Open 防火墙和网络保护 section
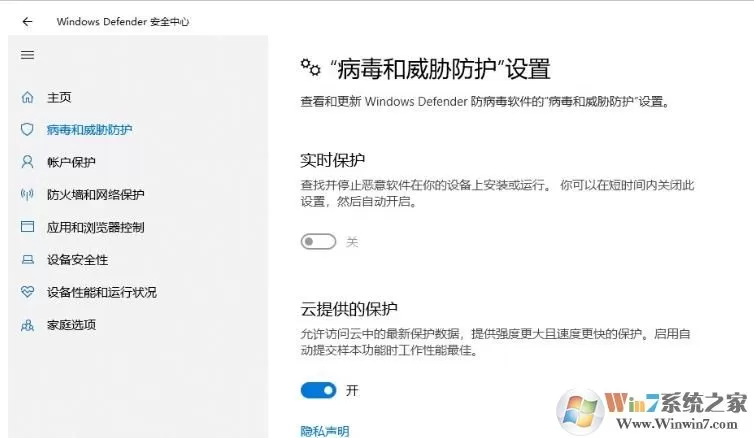The image size is (754, 438). (95, 194)
